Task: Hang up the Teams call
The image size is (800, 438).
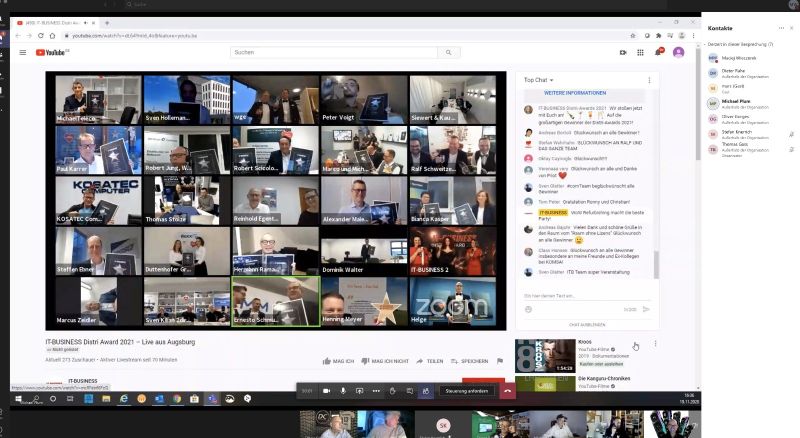Action: pos(507,391)
